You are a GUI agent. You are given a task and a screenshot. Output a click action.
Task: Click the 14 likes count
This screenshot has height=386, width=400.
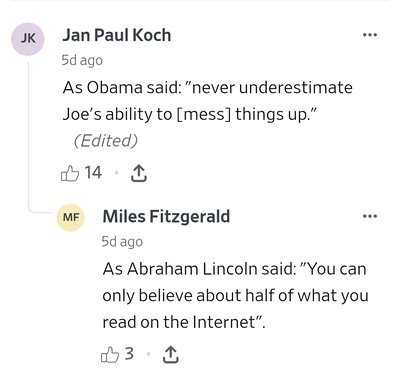93,173
